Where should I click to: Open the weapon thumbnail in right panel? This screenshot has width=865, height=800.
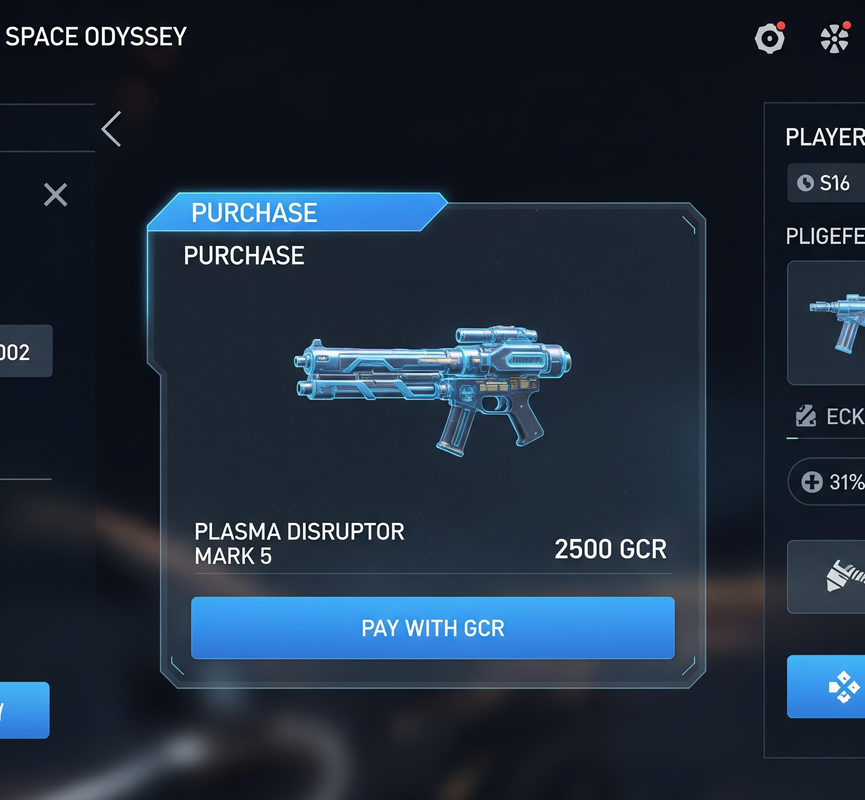tap(826, 323)
